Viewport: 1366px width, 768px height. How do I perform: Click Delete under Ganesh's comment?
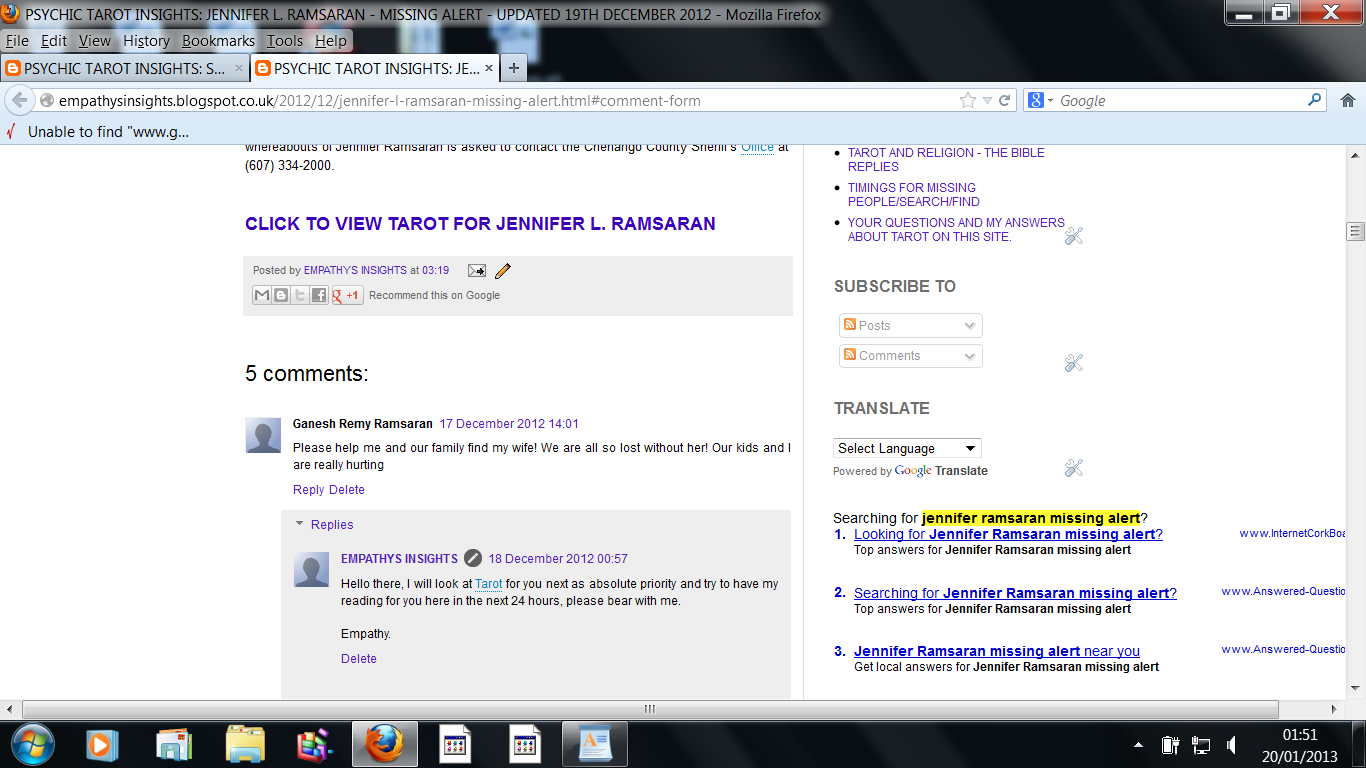(347, 490)
